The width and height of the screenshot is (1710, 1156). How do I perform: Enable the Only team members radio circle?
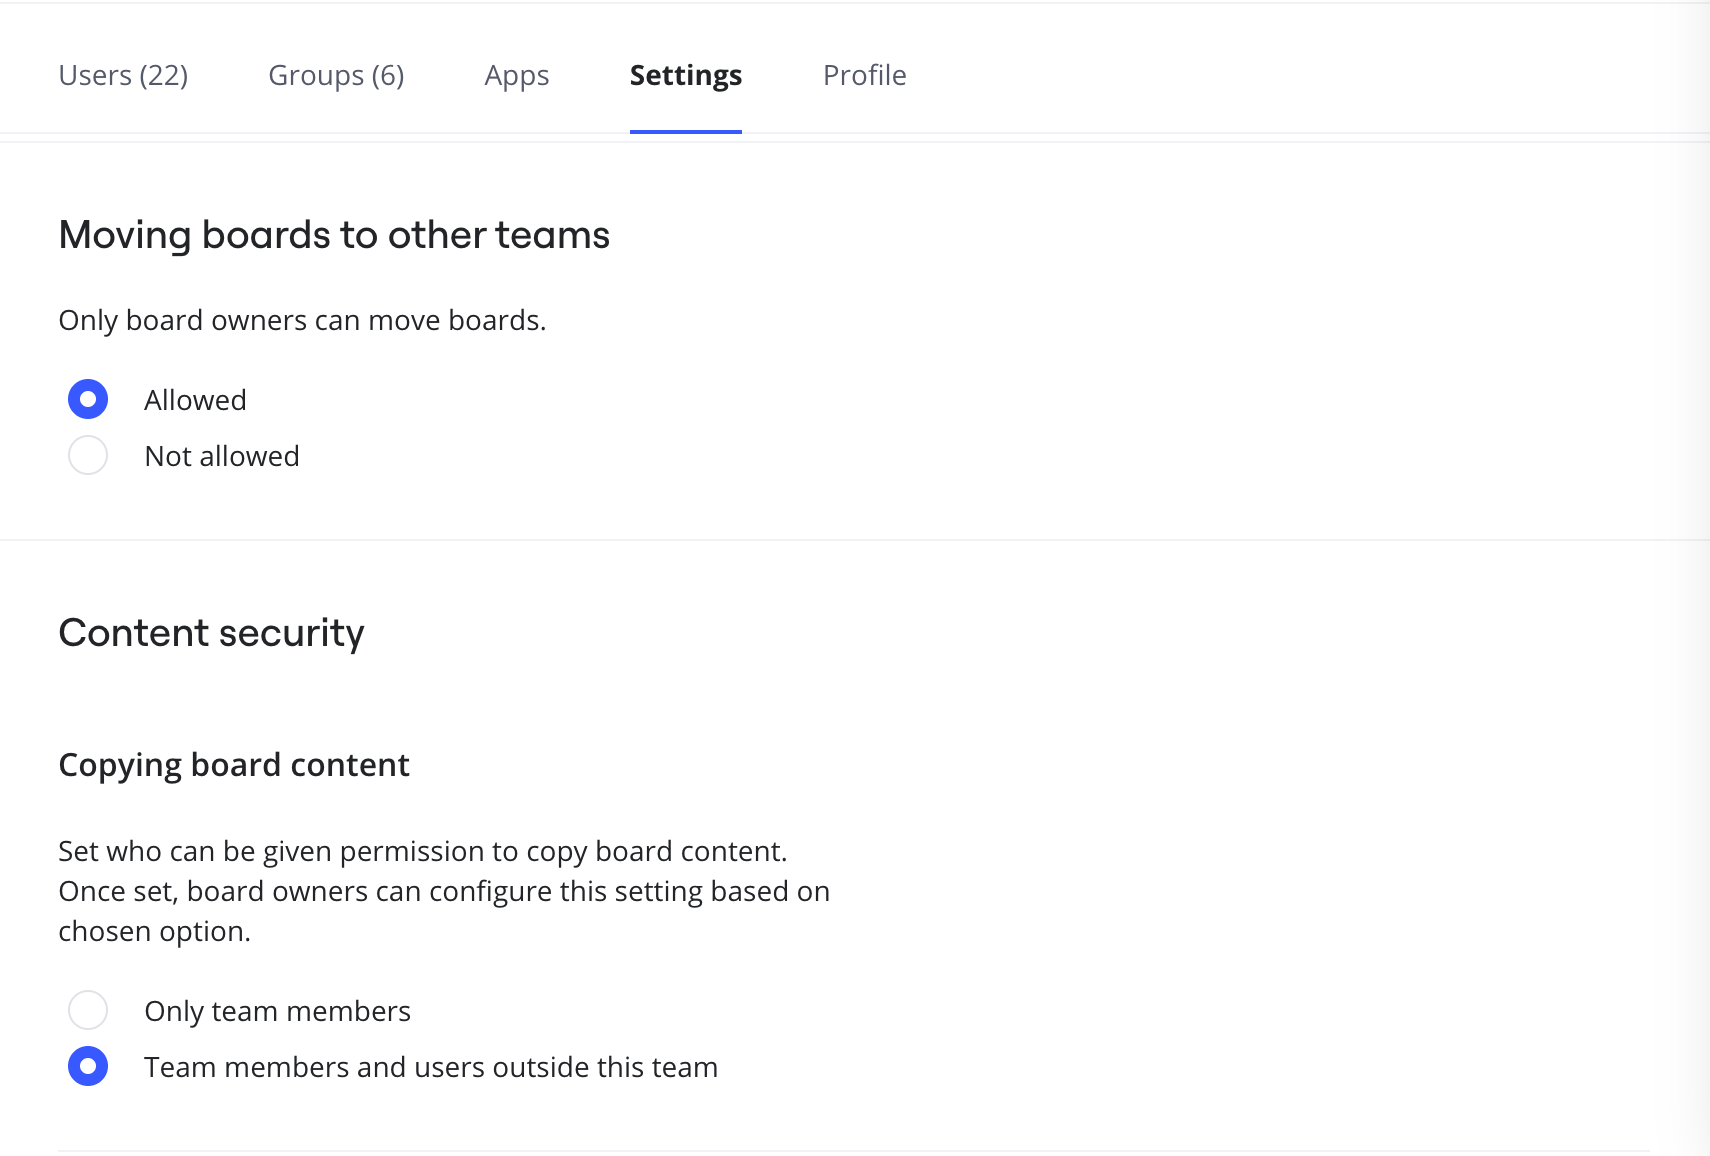[88, 1010]
